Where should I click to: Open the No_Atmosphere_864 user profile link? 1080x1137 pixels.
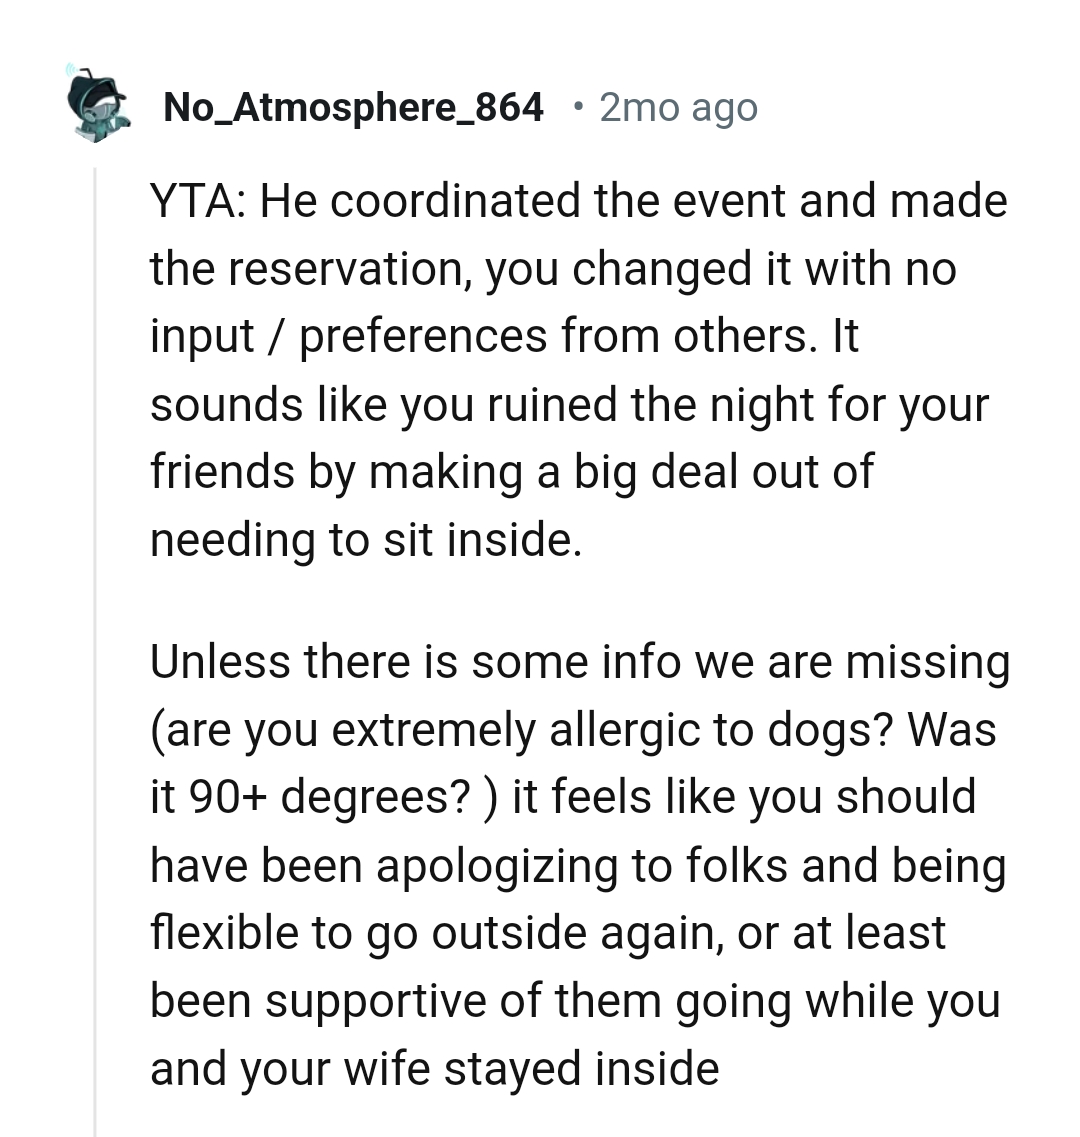click(353, 107)
